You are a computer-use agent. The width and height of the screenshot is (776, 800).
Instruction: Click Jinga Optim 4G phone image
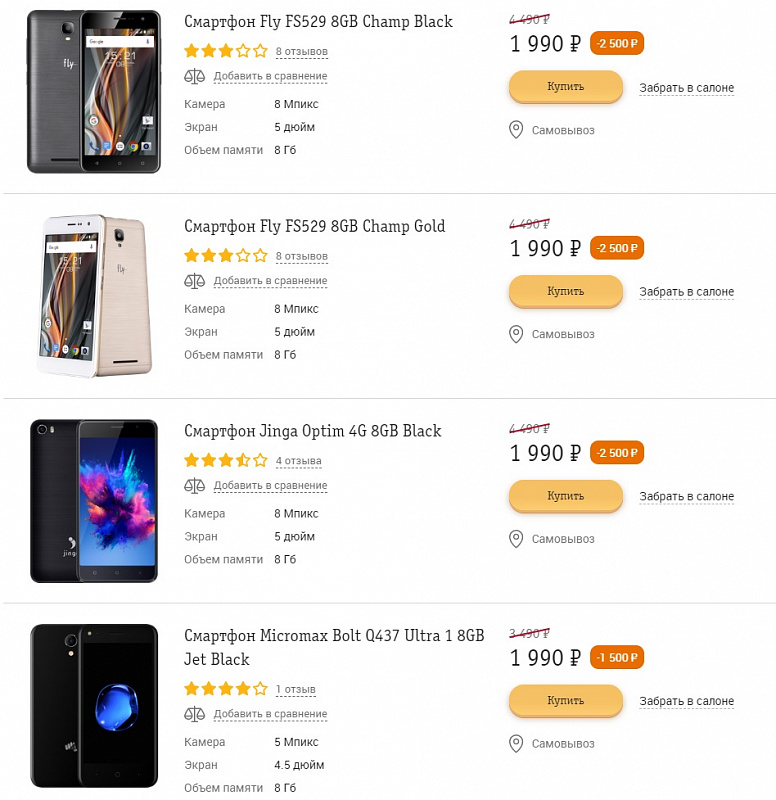tap(93, 501)
